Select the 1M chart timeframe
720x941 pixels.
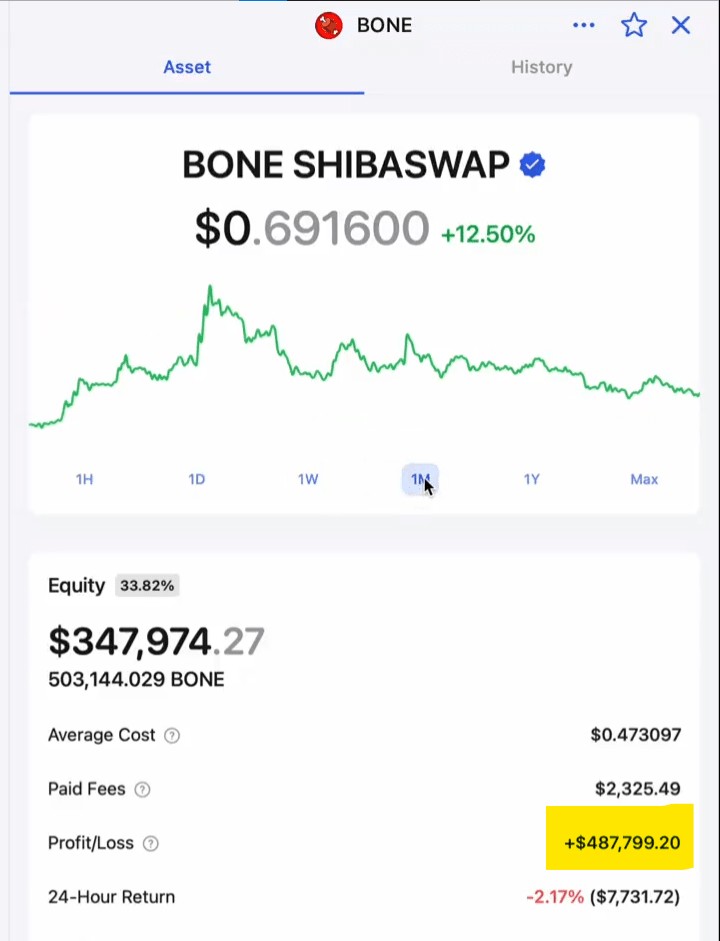click(420, 480)
